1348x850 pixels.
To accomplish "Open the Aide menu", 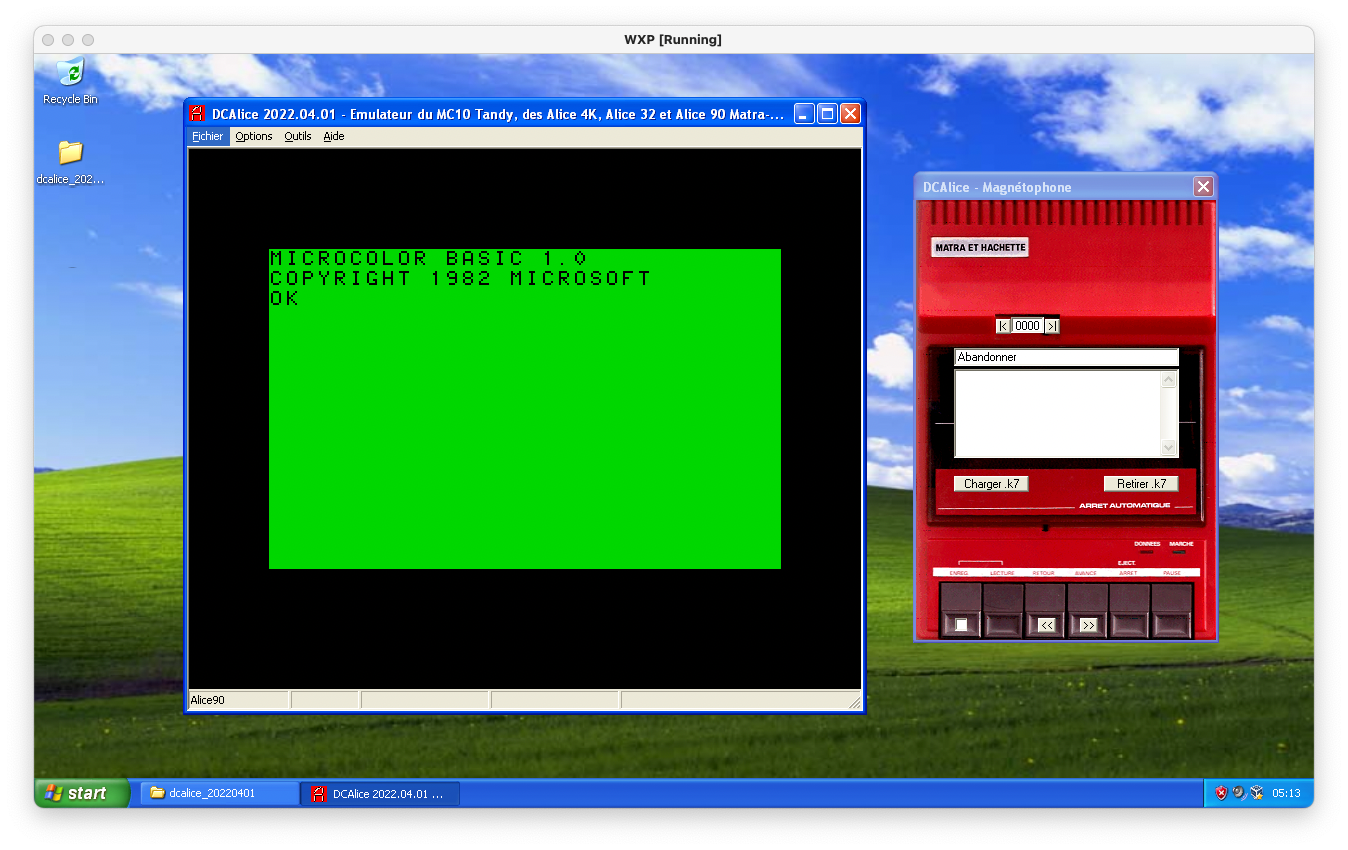I will click(x=334, y=136).
